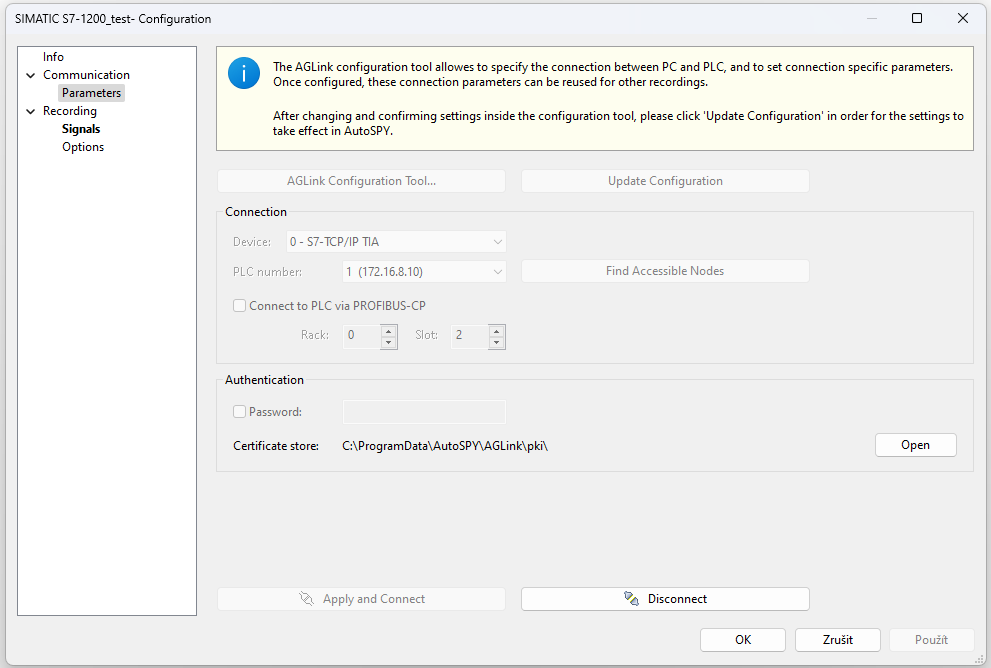991x668 pixels.
Task: Click the plug icon on the Disconnect button
Action: (x=631, y=598)
